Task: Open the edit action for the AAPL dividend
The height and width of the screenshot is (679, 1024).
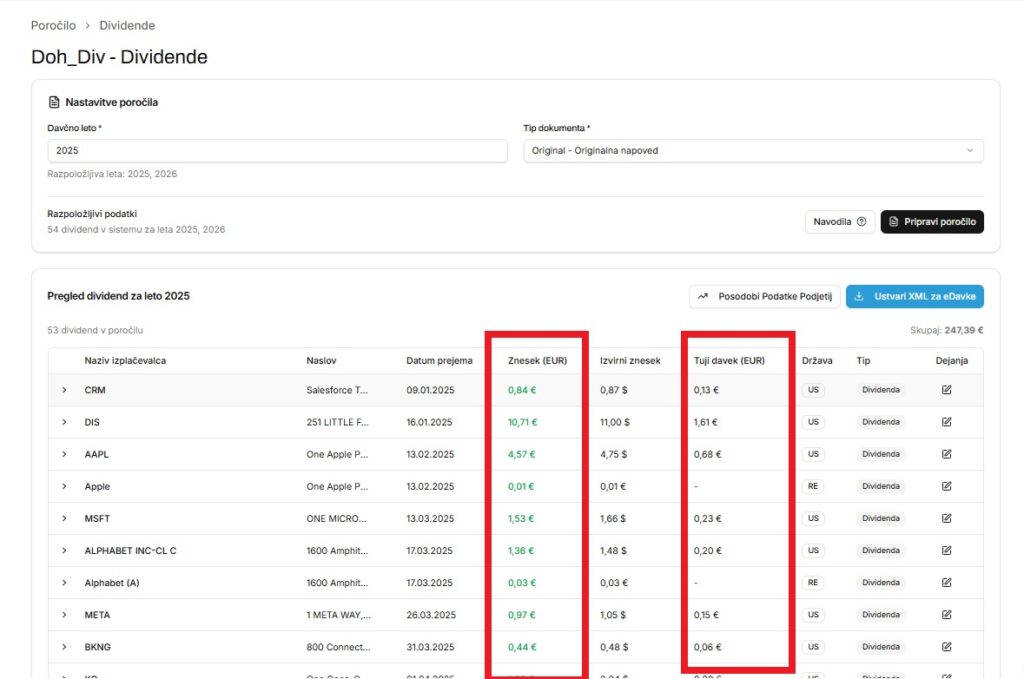Action: [x=946, y=454]
